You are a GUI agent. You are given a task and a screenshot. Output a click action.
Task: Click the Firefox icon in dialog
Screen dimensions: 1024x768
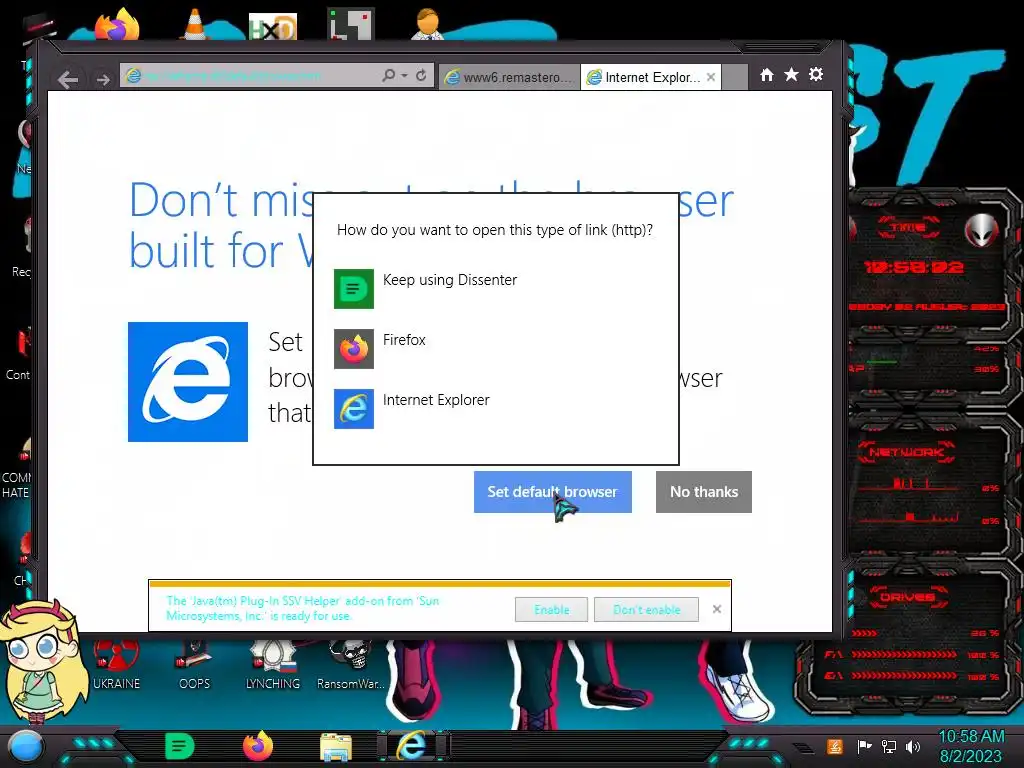[x=354, y=349]
